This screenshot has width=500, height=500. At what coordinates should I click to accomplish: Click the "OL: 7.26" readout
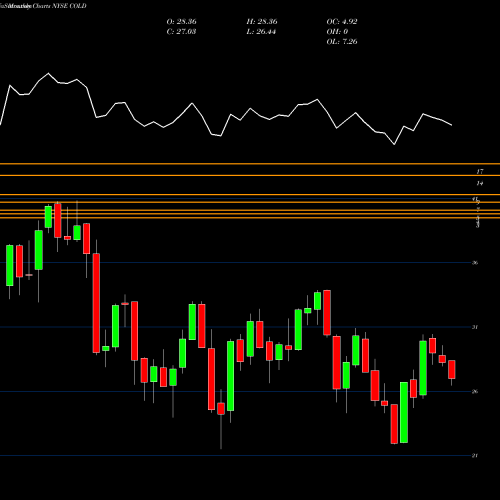click(342, 42)
